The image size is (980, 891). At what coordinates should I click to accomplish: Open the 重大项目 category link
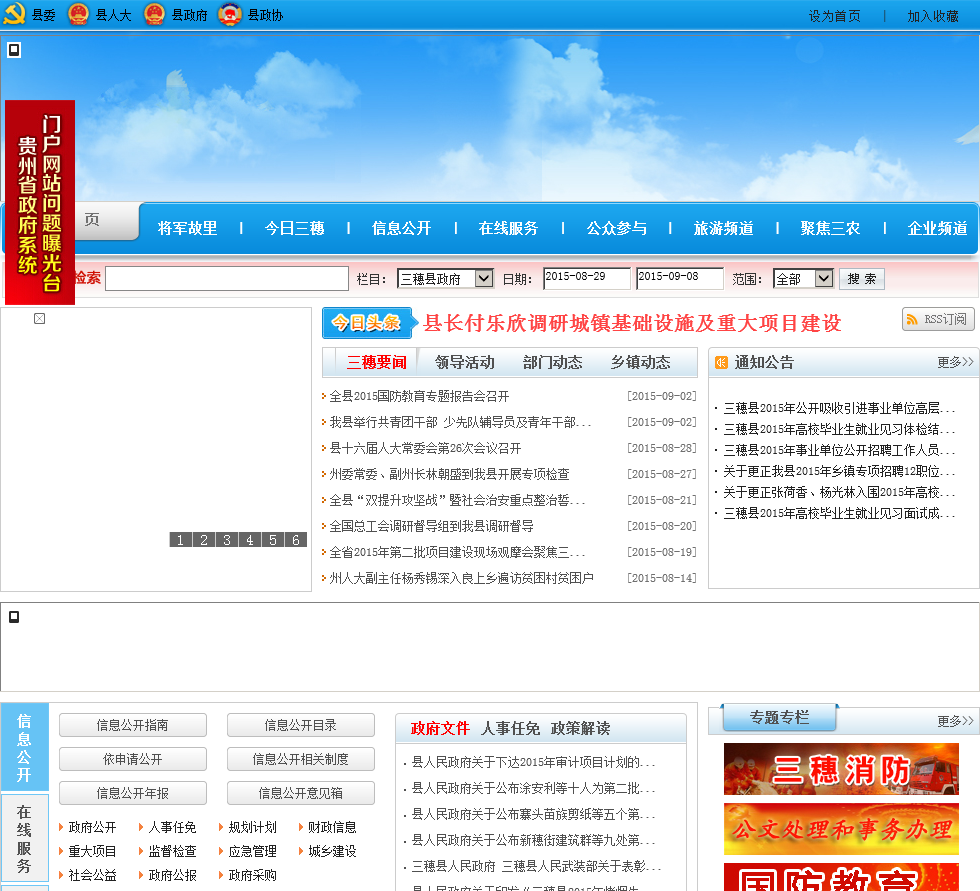[92, 851]
